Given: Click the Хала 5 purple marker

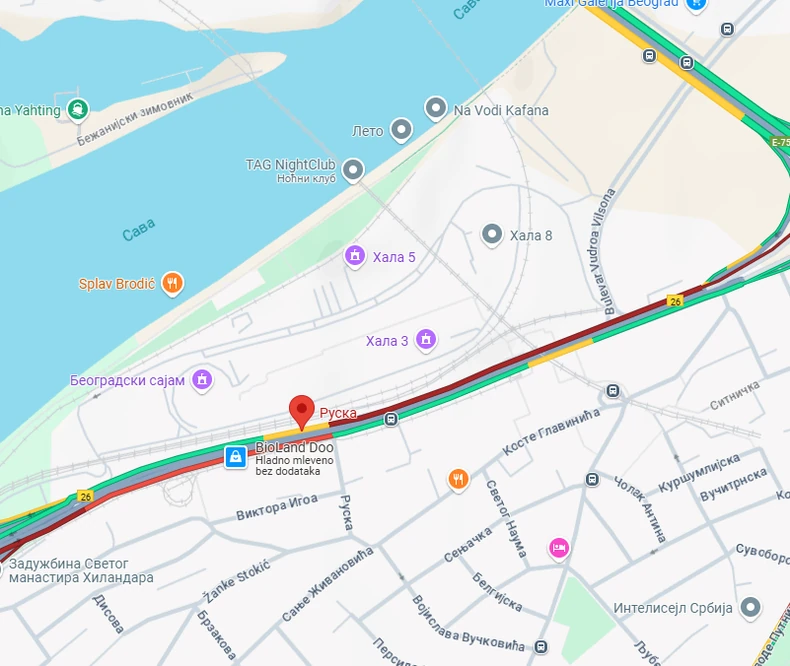Looking at the screenshot, I should [x=355, y=256].
